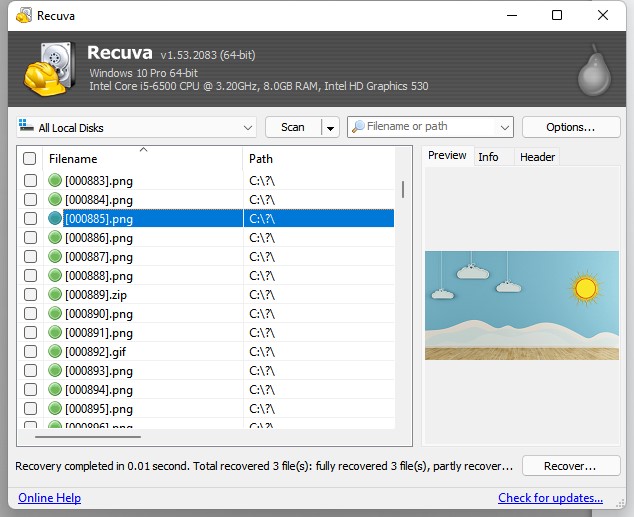This screenshot has height=517, width=634.
Task: Expand the Filename or path filter dropdown
Action: tap(504, 127)
